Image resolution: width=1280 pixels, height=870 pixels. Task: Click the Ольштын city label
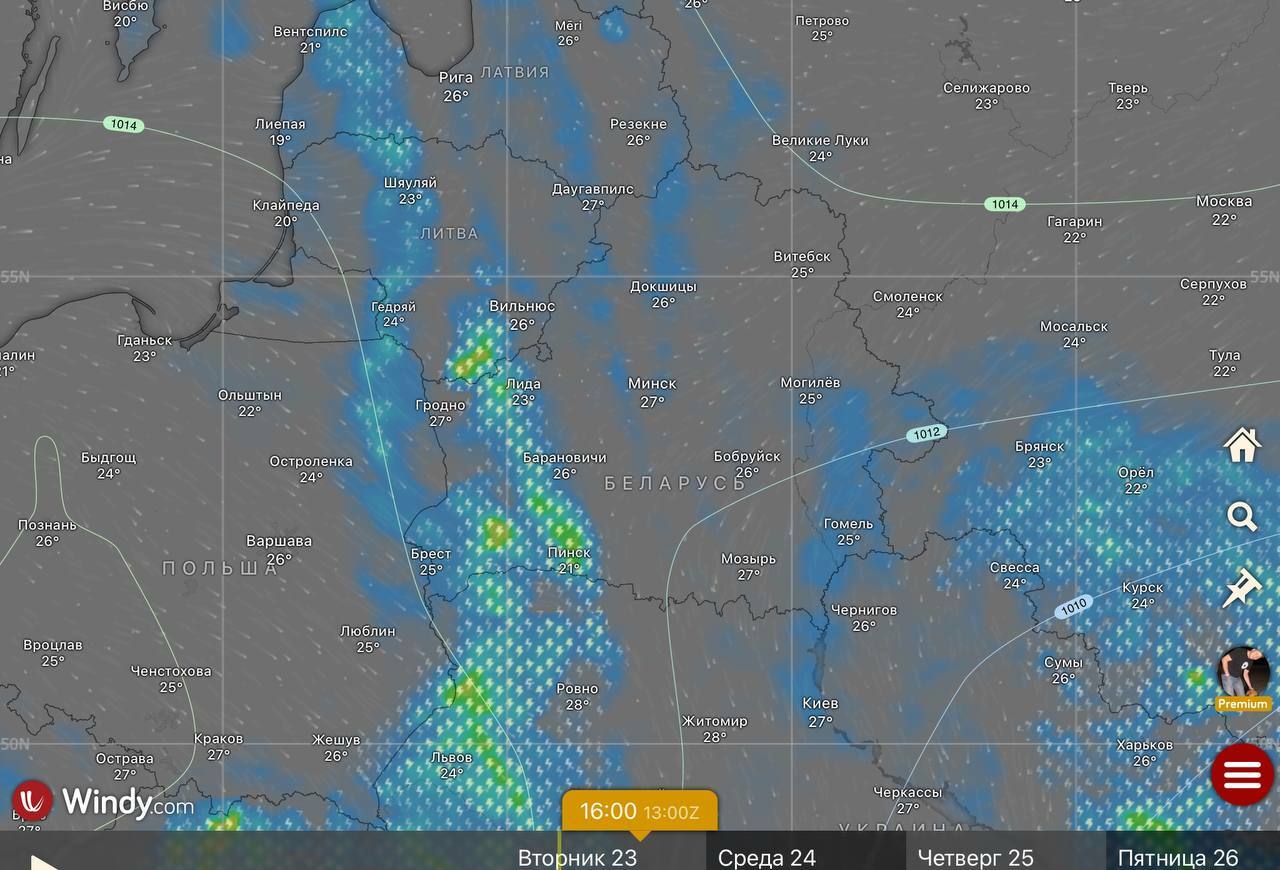[250, 395]
